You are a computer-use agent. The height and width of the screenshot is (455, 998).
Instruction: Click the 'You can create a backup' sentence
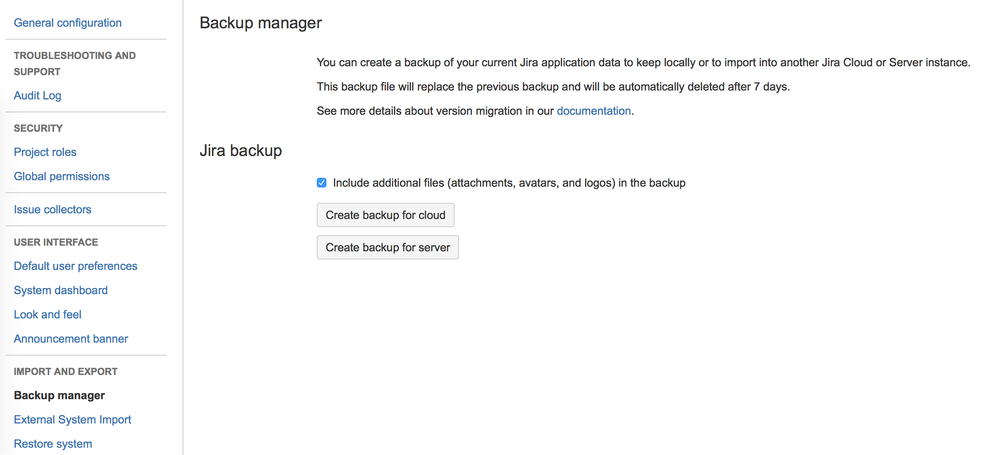[x=643, y=62]
